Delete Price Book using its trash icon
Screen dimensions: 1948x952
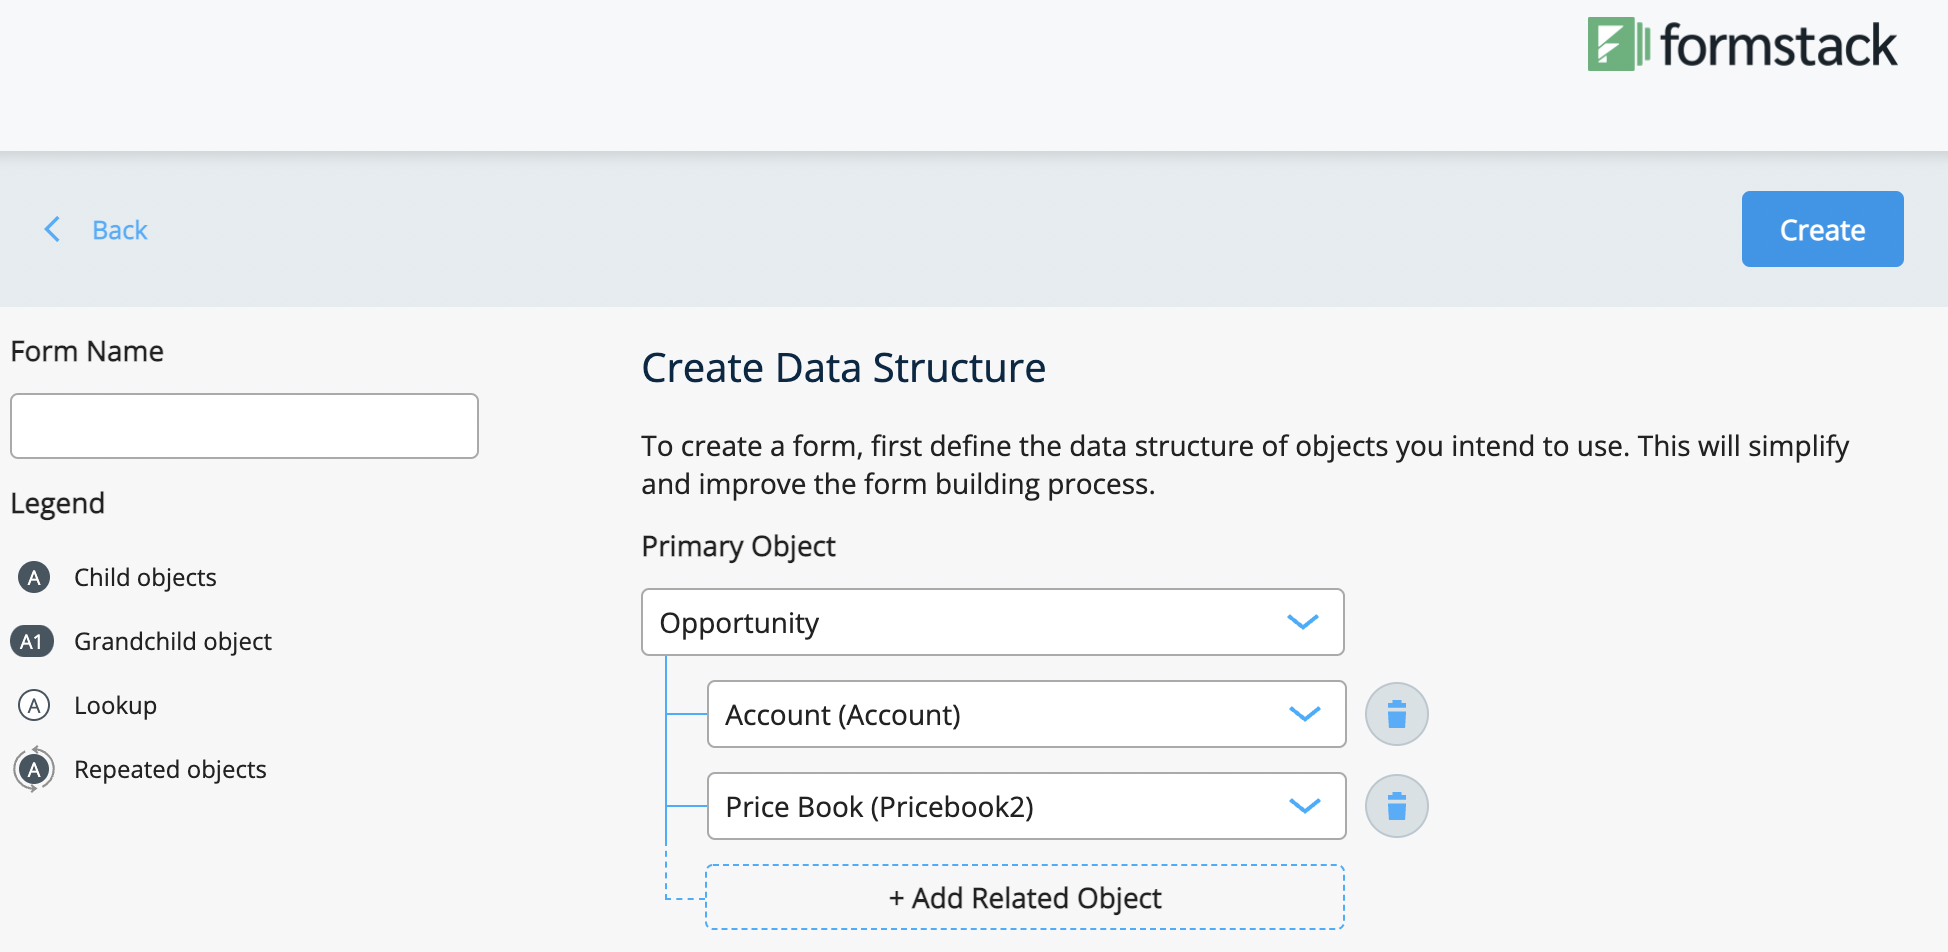1396,805
